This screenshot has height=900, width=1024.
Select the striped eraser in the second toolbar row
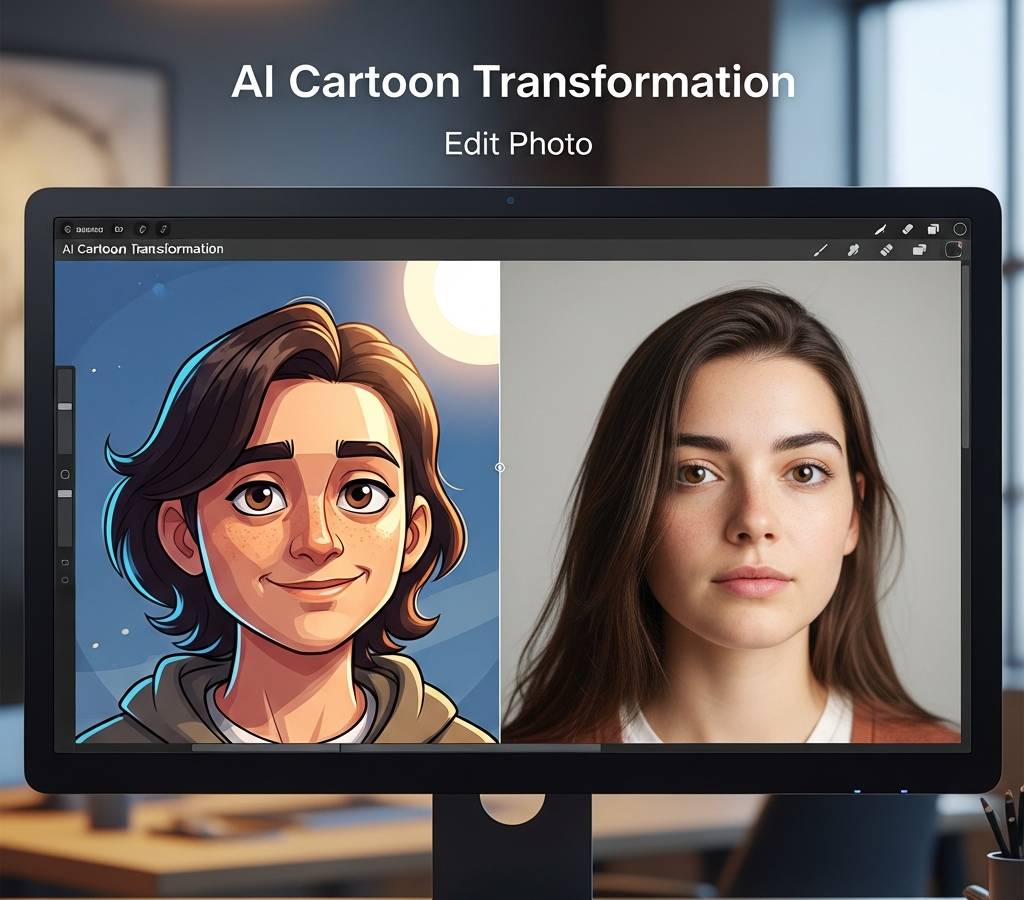(x=886, y=250)
